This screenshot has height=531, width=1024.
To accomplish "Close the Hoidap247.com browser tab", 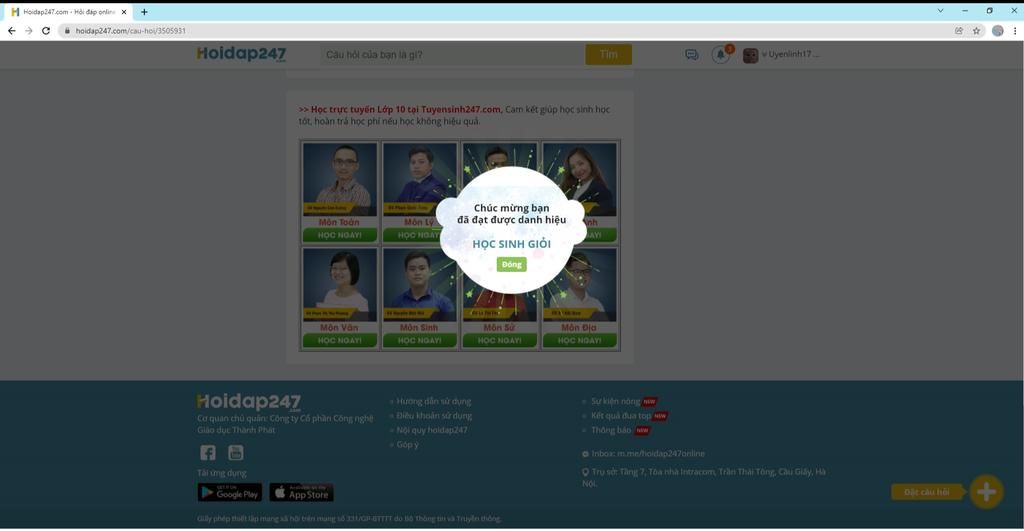I will coord(124,12).
